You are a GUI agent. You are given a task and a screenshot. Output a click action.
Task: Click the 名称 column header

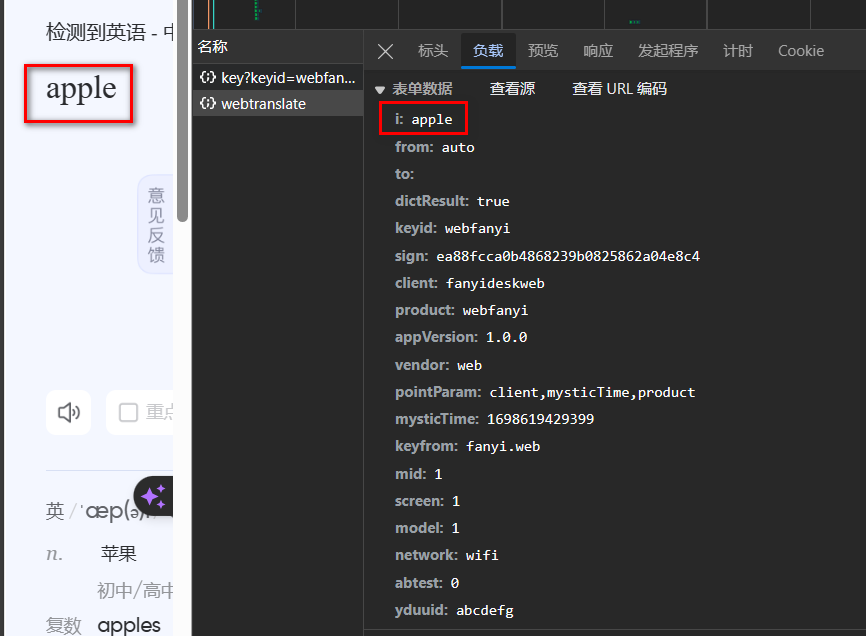coord(213,47)
